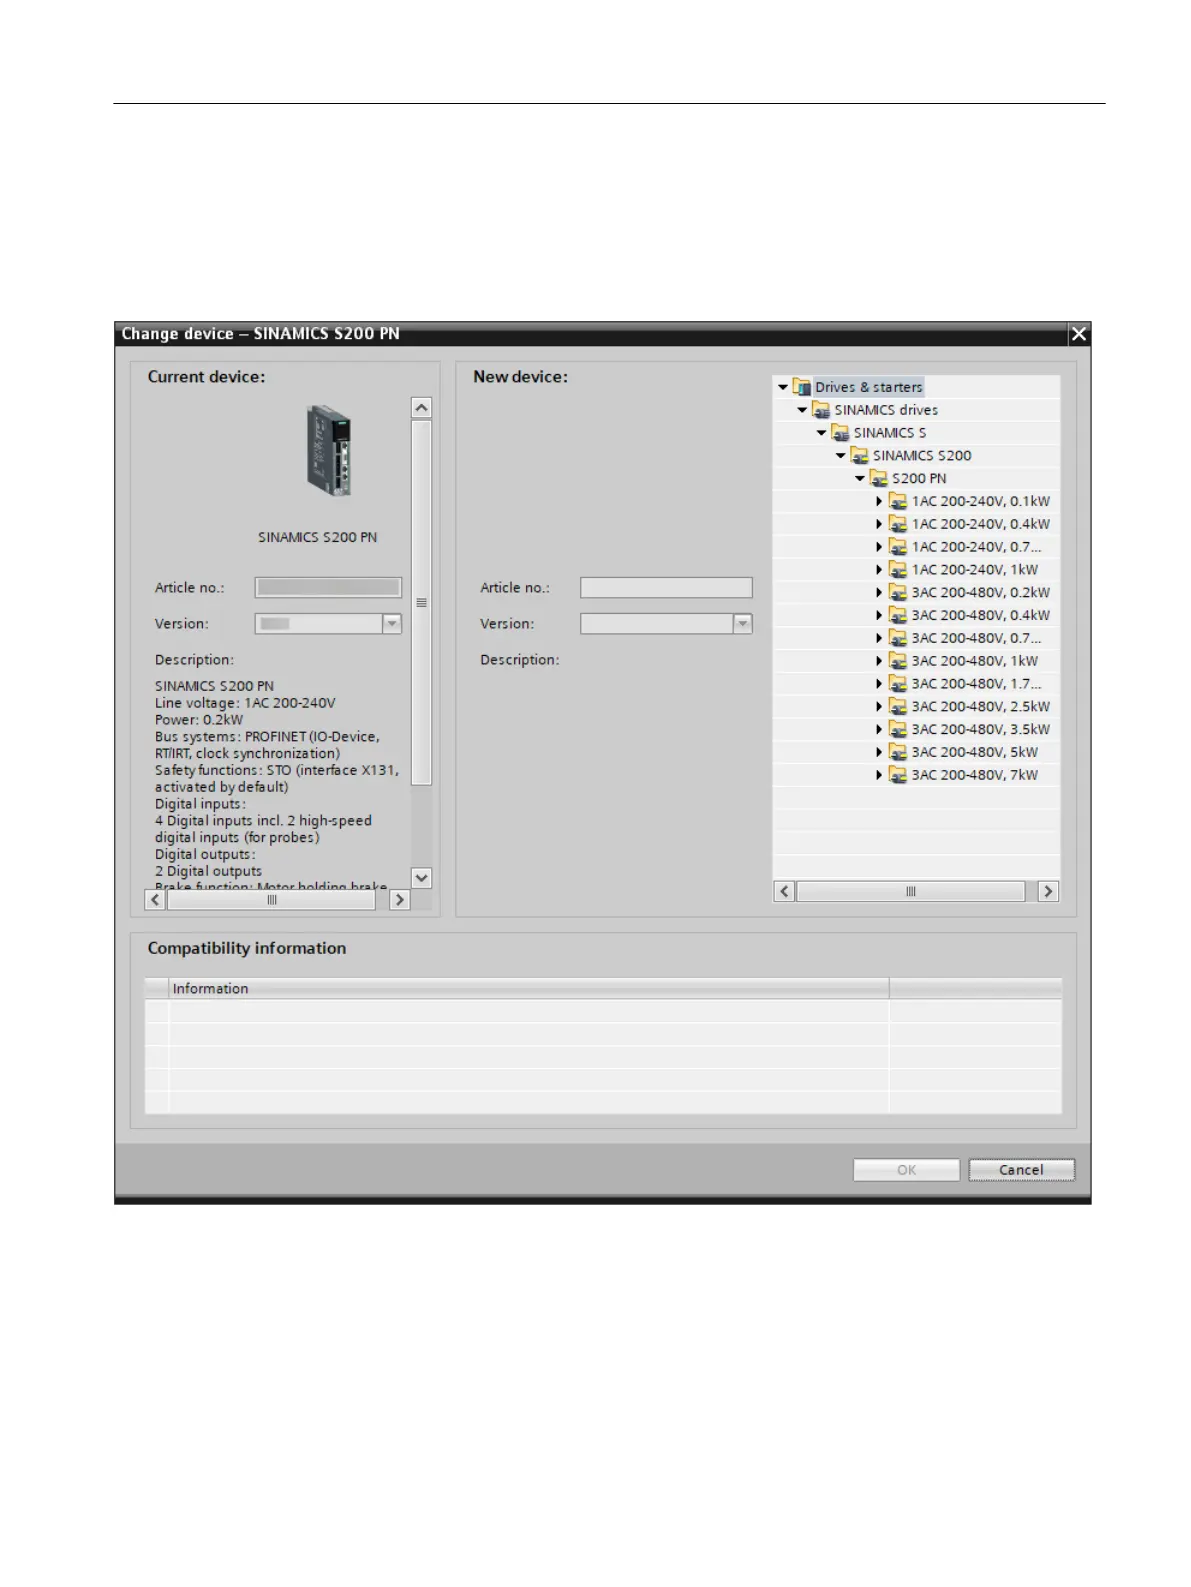Expand the 3AC 200-480V, 1.7... node

tap(879, 684)
